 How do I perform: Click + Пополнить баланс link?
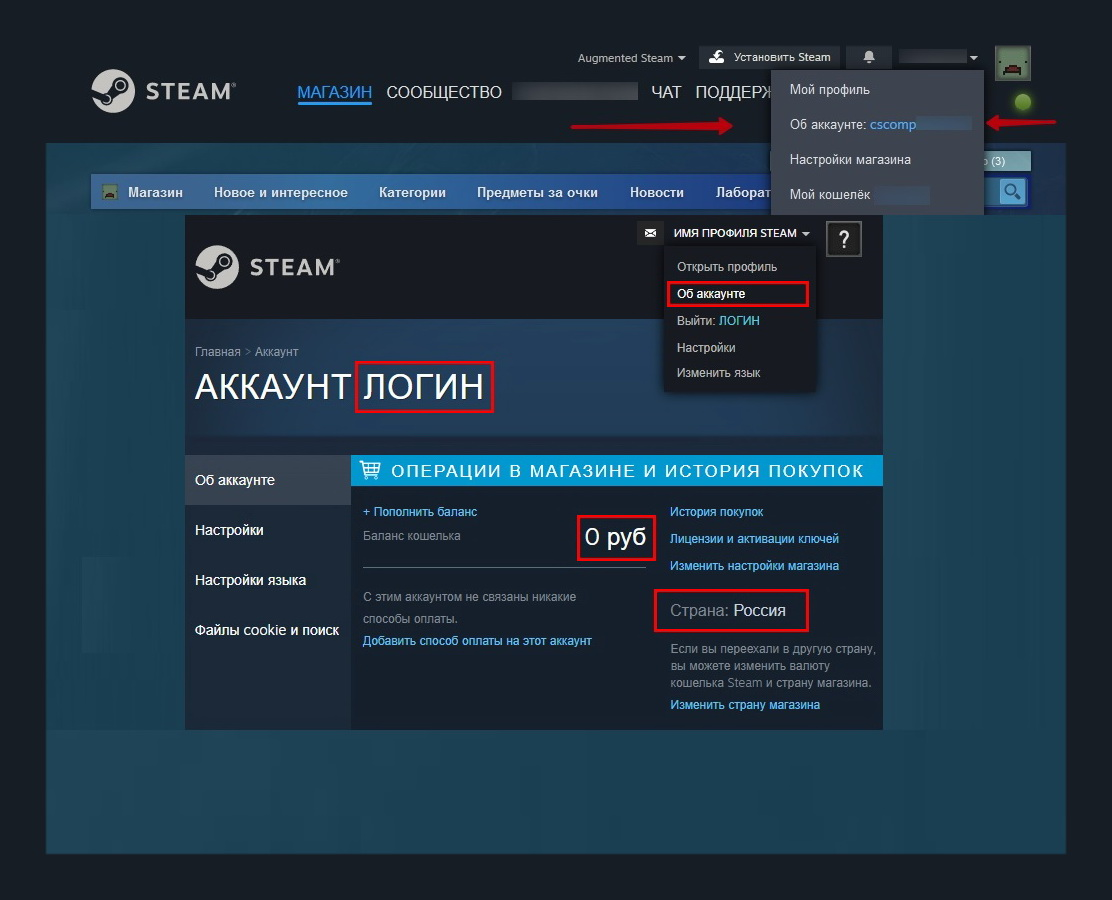point(420,511)
